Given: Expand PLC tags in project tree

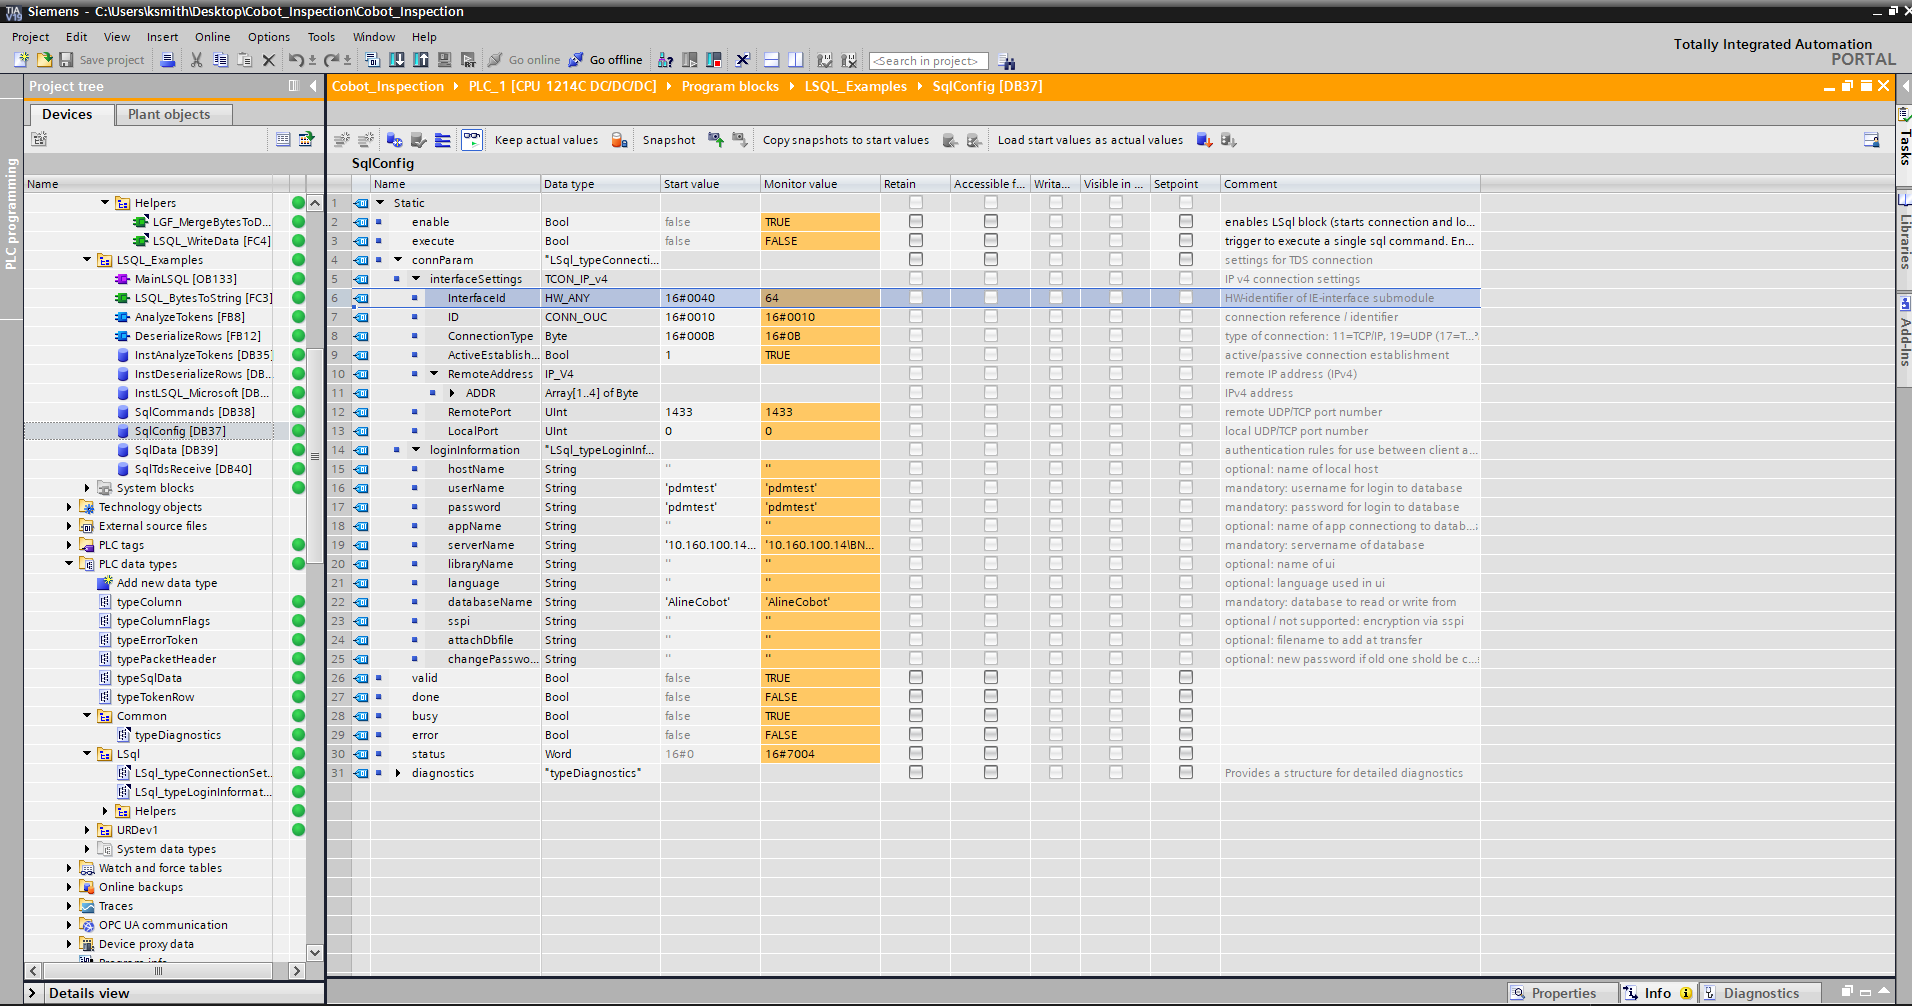Looking at the screenshot, I should coord(69,545).
